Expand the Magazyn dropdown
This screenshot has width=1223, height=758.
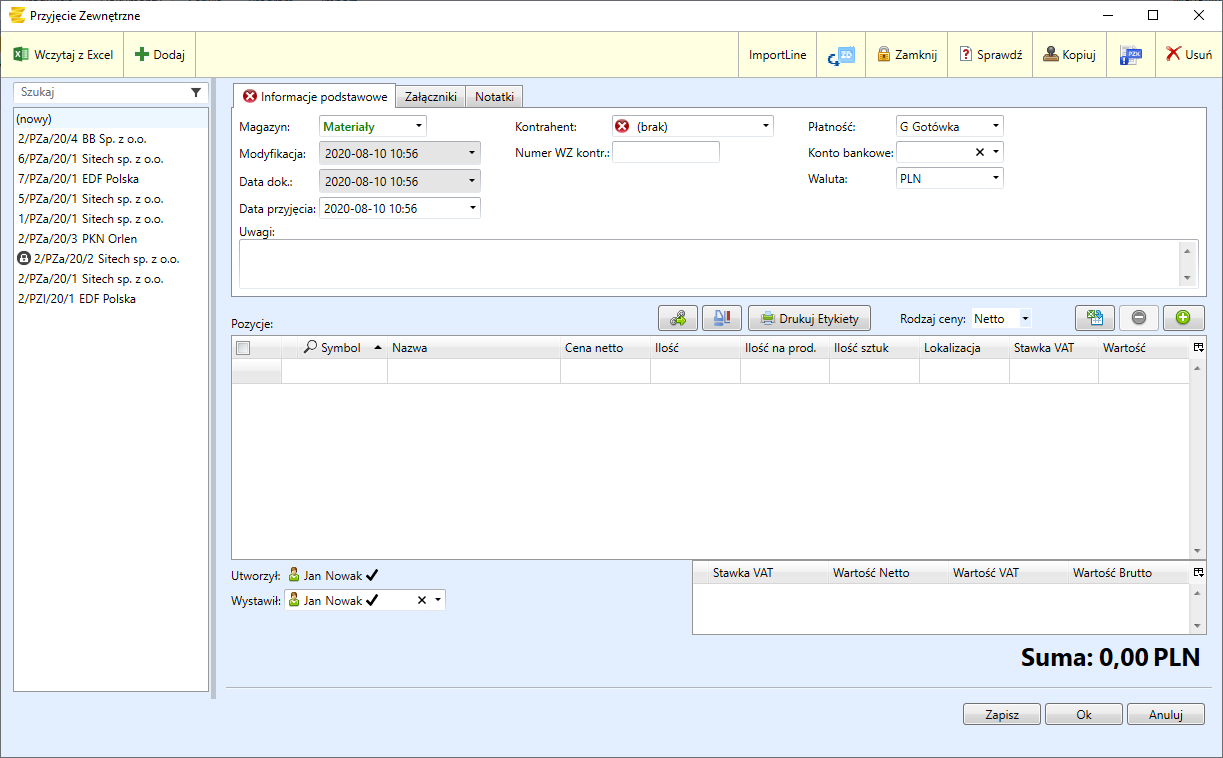(x=418, y=126)
